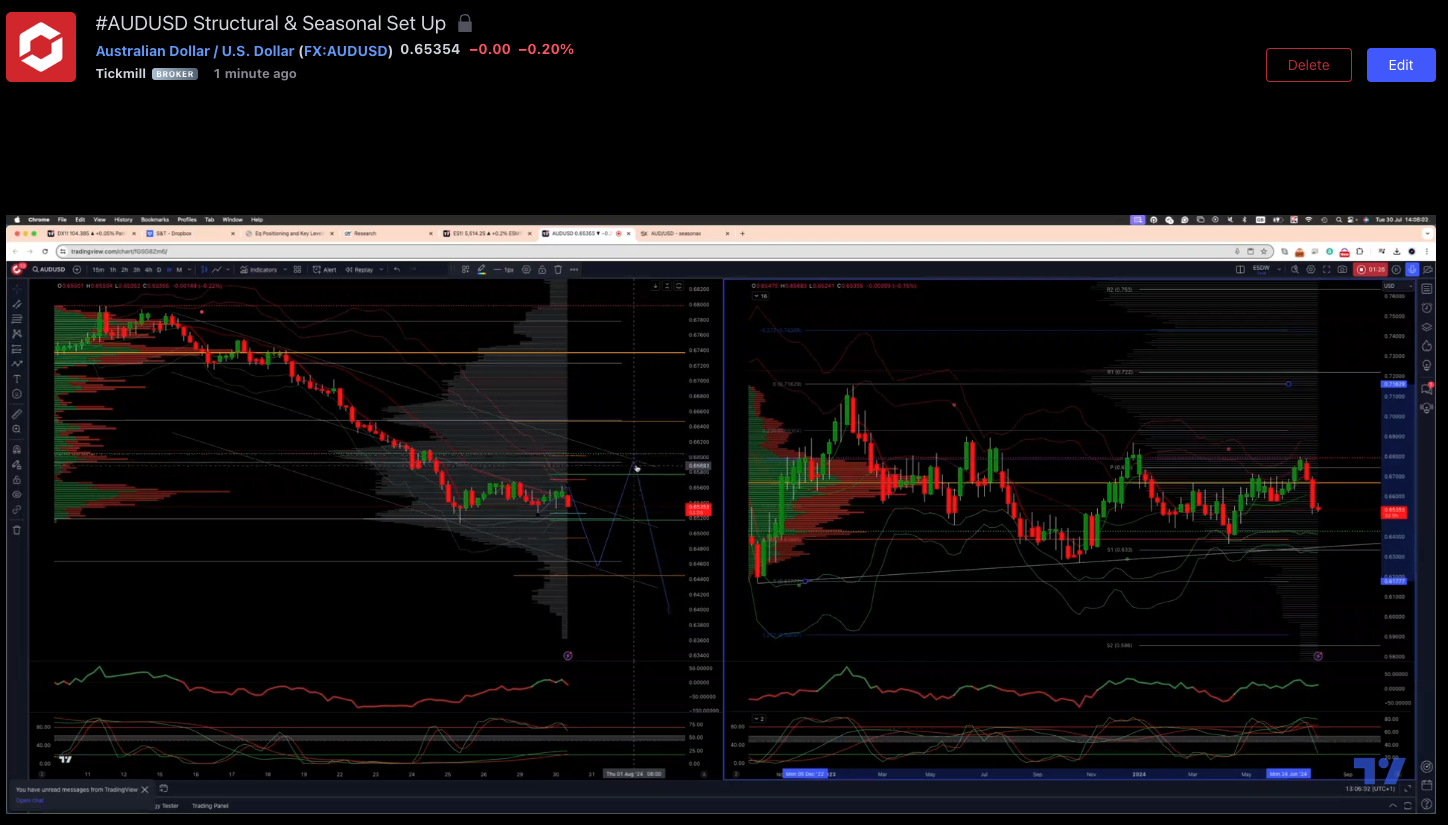The image size is (1448, 825).
Task: Open the ESDW layout name dropdown
Action: click(1279, 269)
